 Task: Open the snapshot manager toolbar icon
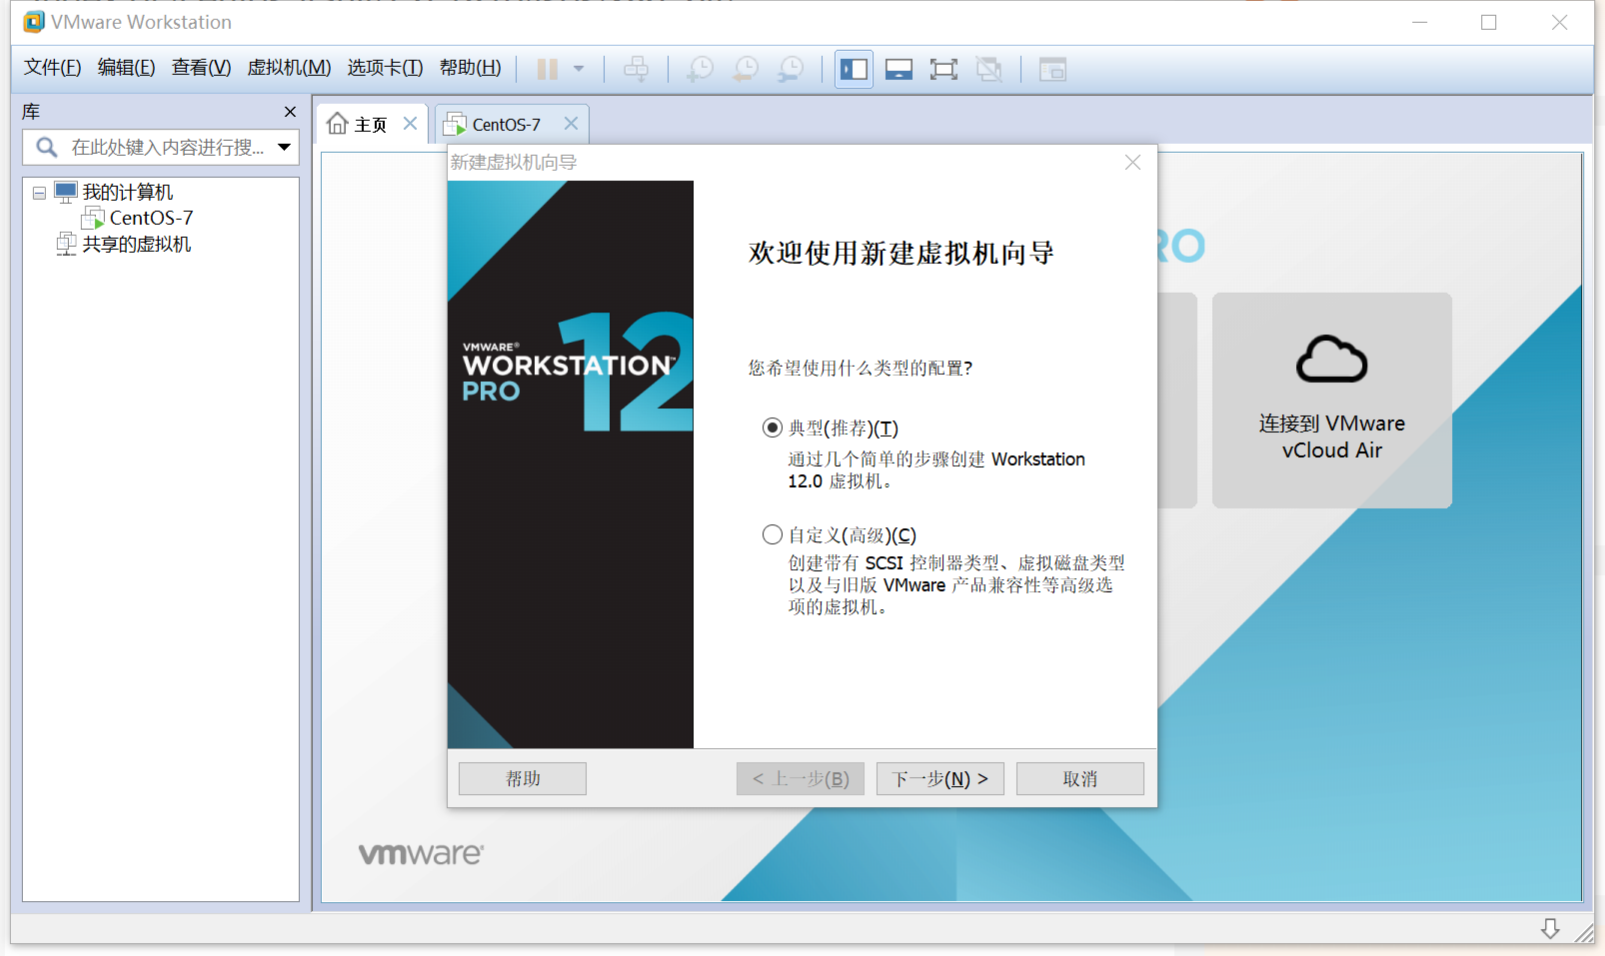click(x=791, y=69)
